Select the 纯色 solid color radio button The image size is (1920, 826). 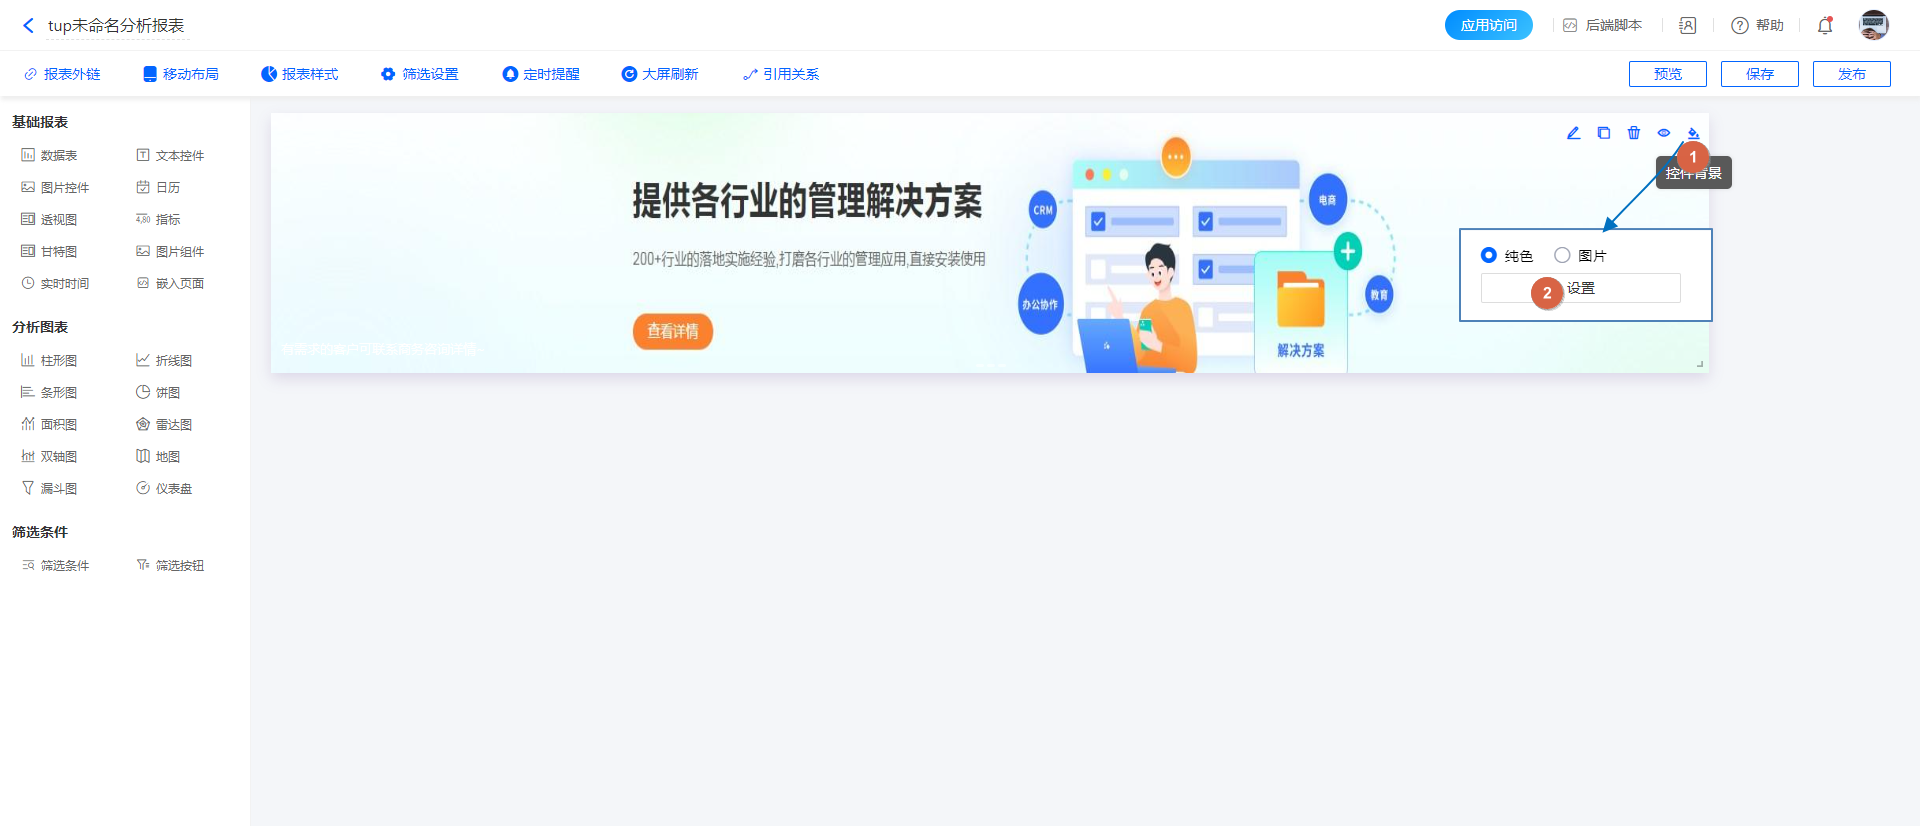(x=1488, y=256)
